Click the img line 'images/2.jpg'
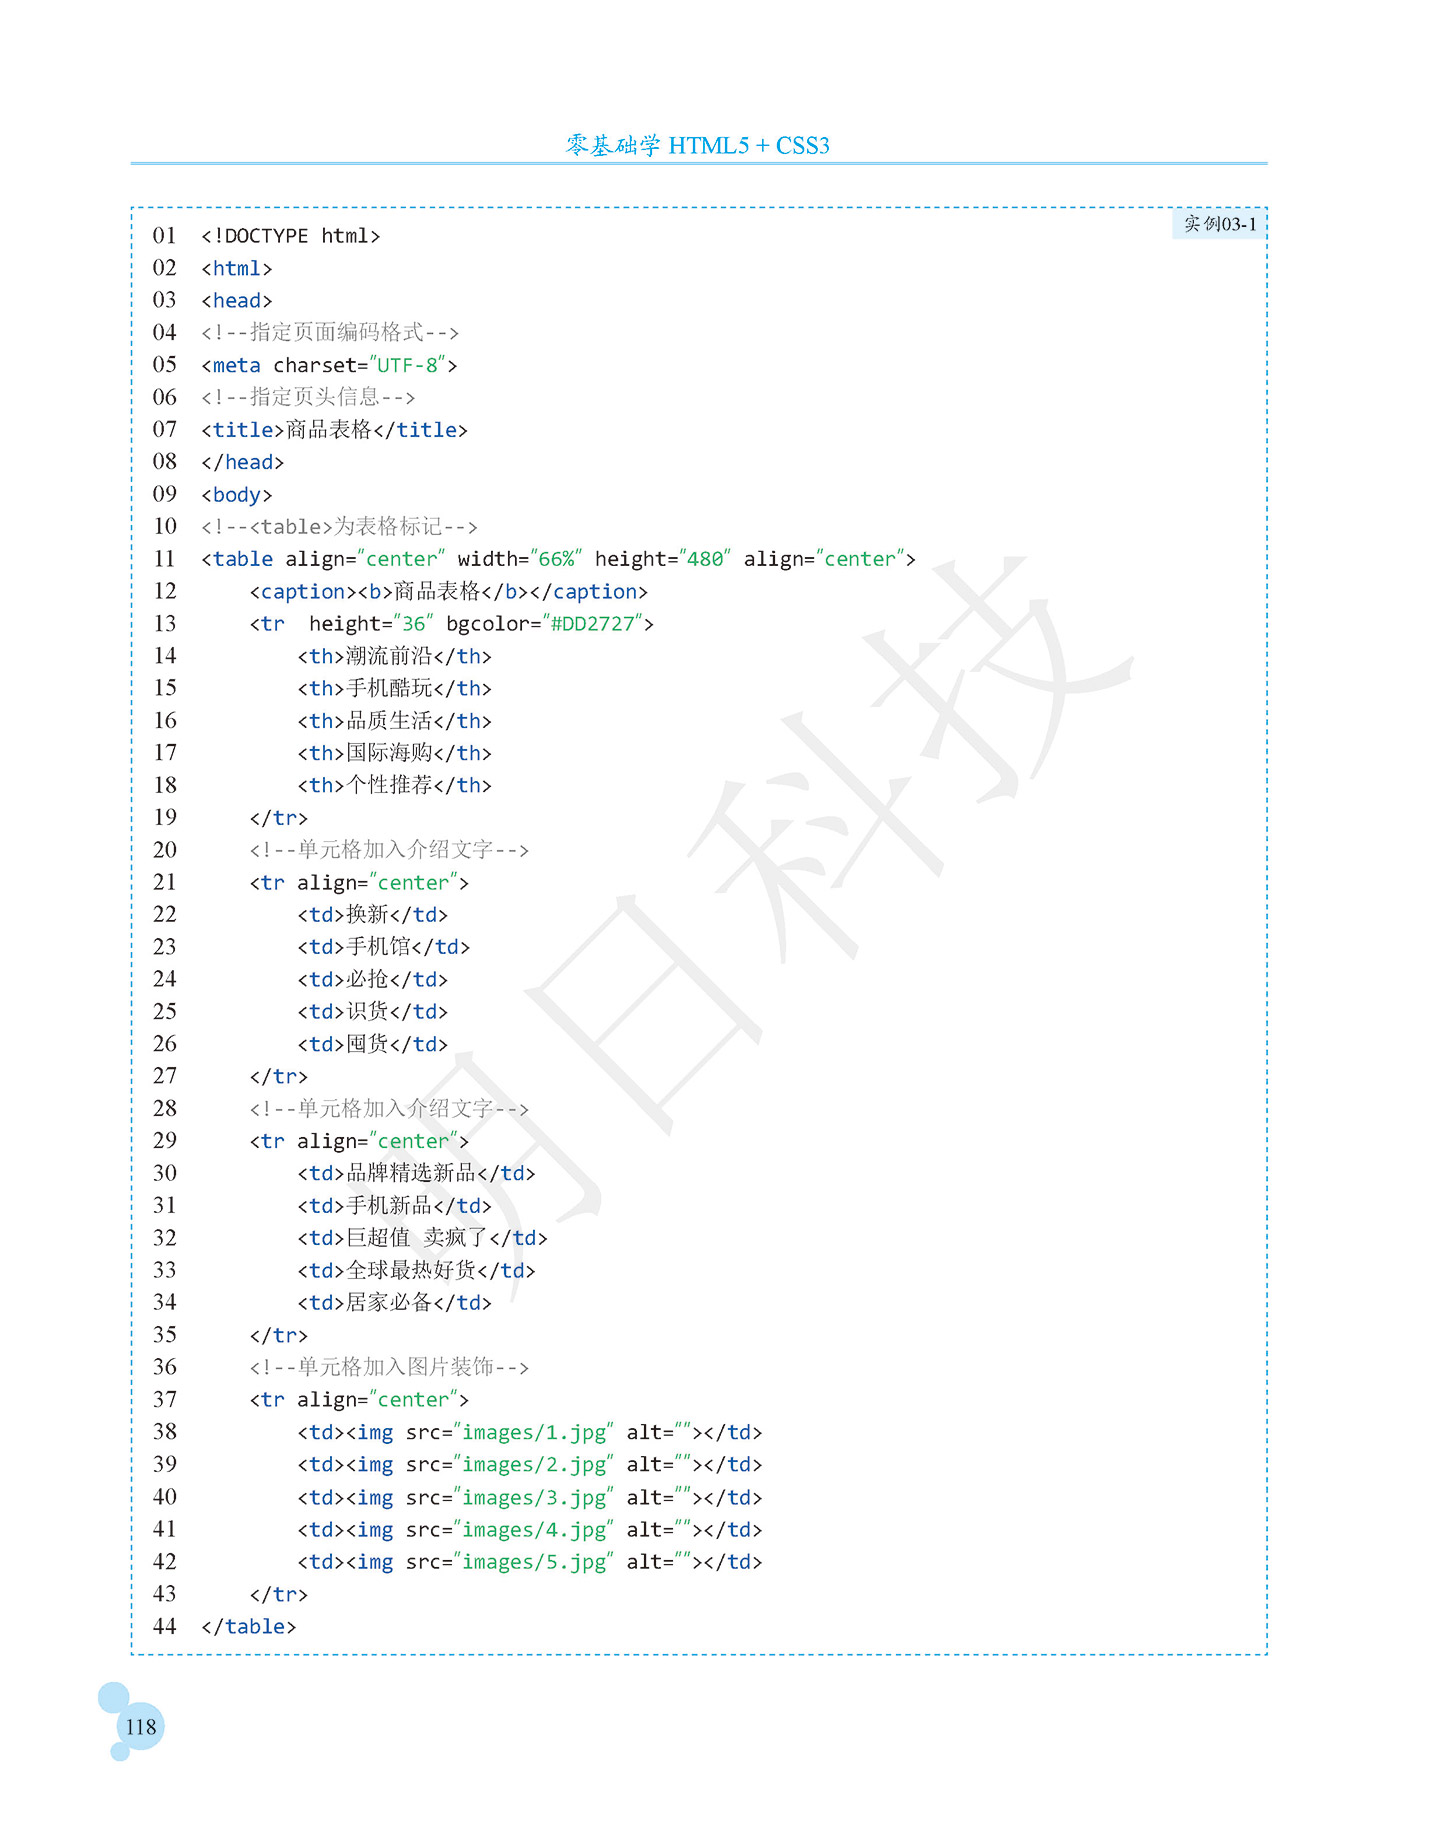Screen dimensions: 1440x1833 (529, 1465)
